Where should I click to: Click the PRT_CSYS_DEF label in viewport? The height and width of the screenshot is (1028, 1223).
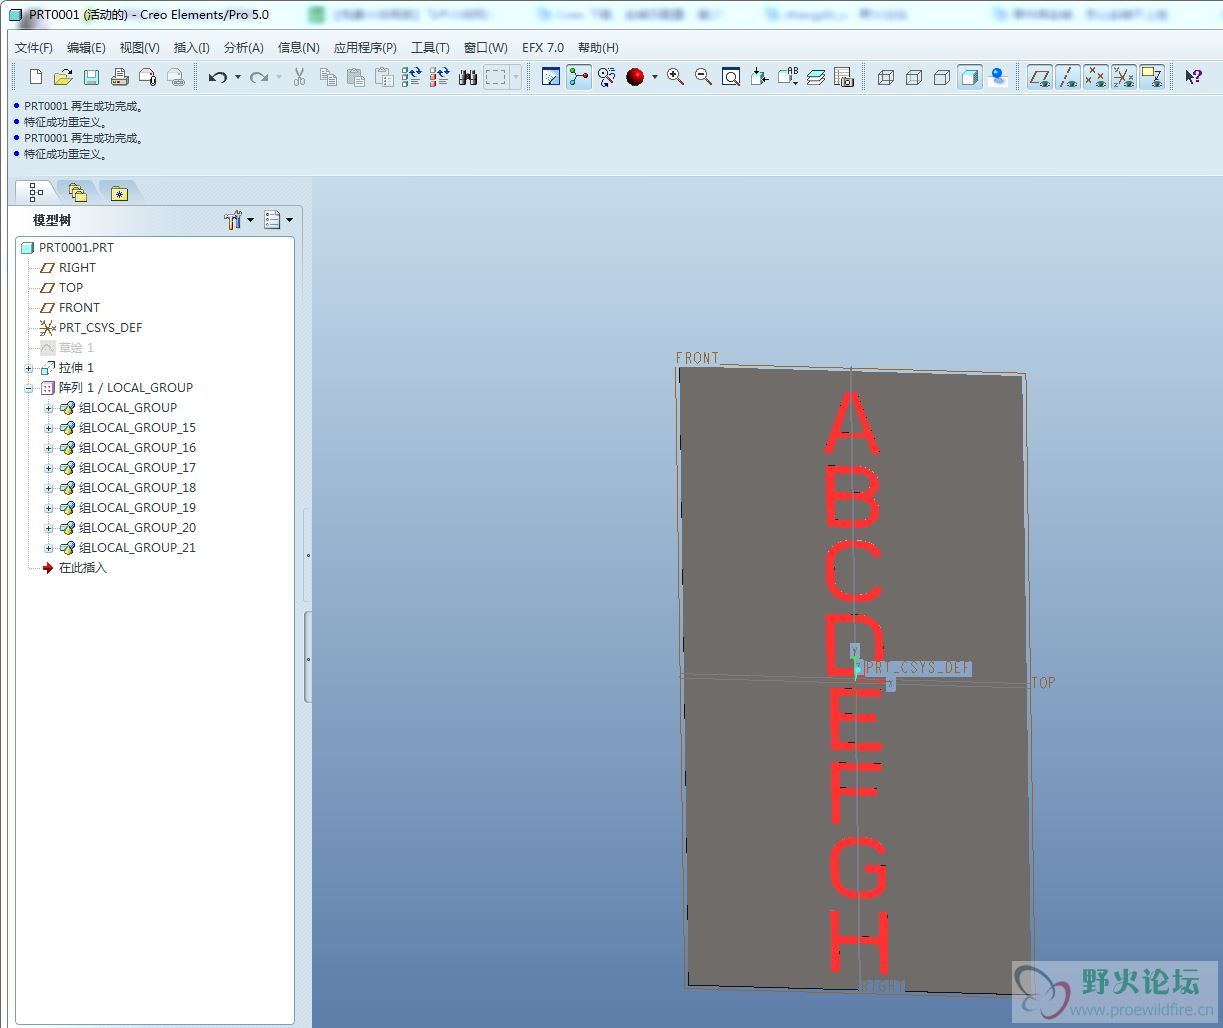click(918, 668)
